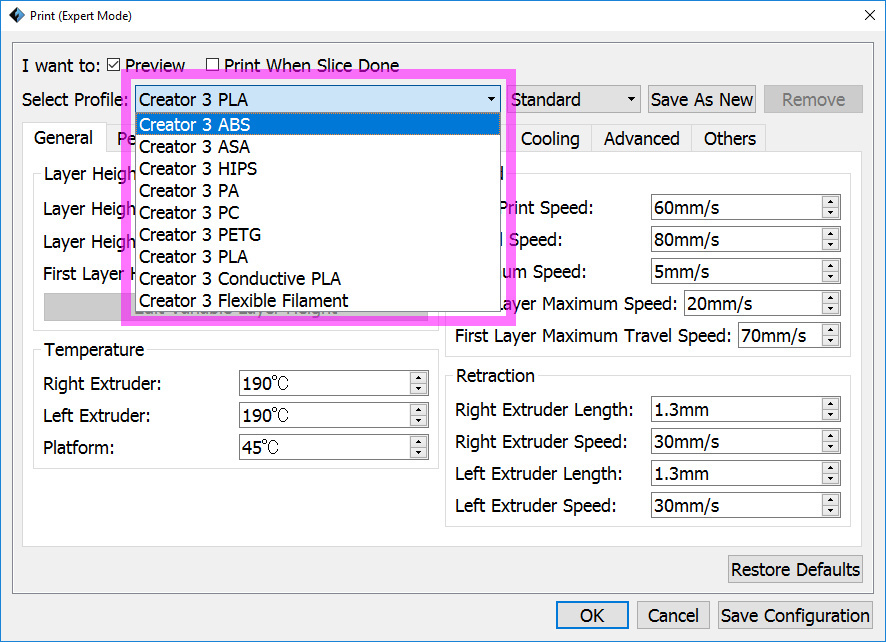Increase the Right Extruder Speed retraction
886x642 pixels.
click(831, 436)
